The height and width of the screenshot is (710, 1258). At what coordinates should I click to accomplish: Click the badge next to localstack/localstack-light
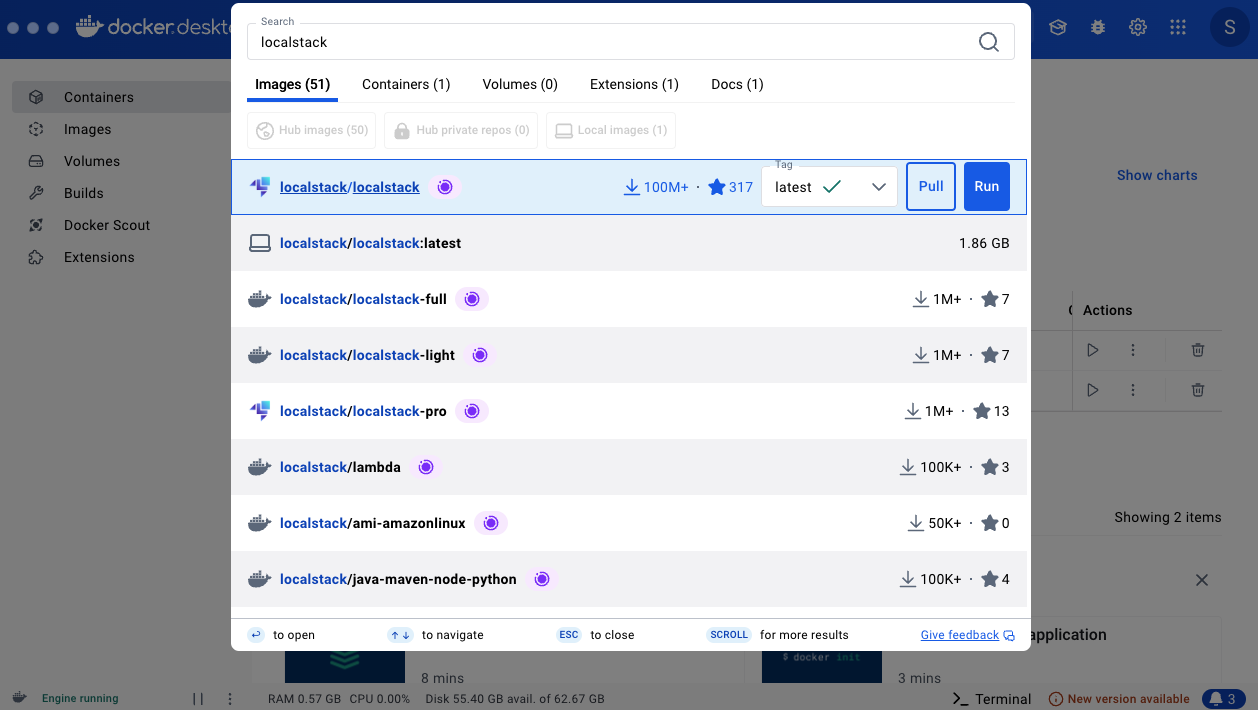point(480,355)
